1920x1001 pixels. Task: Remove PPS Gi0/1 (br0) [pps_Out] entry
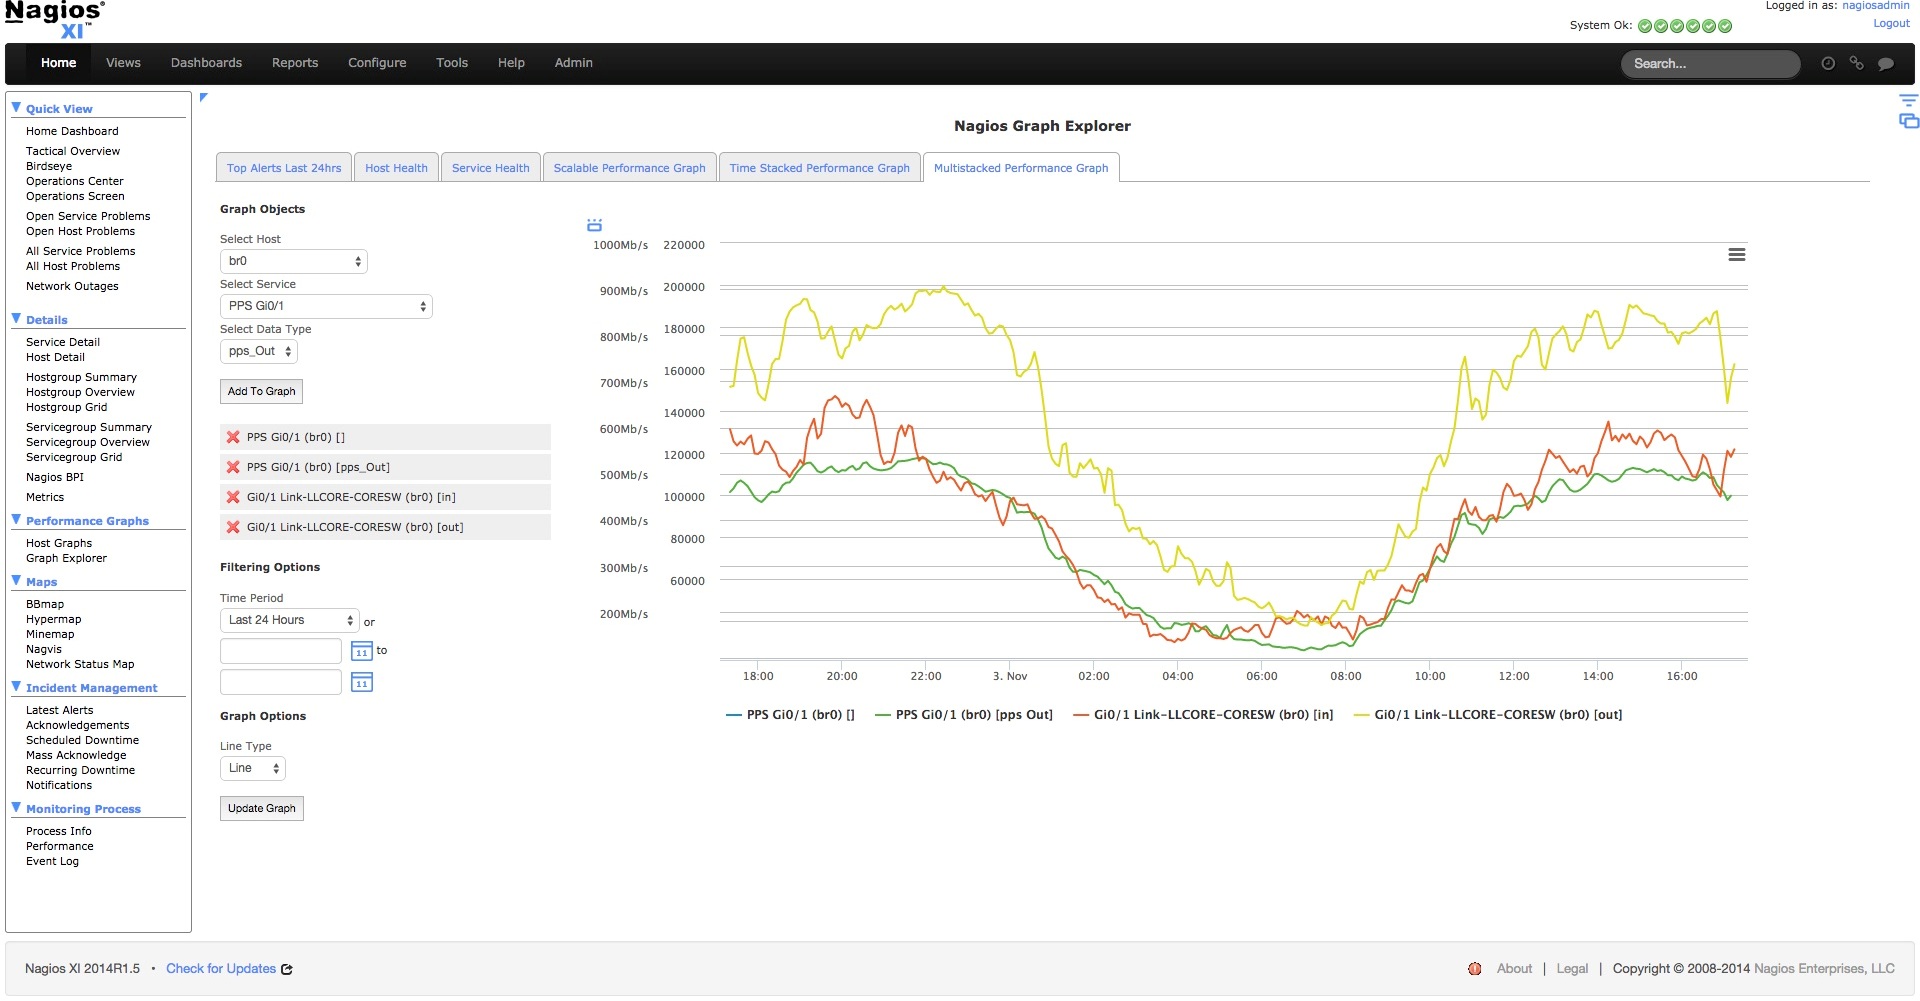pyautogui.click(x=233, y=467)
